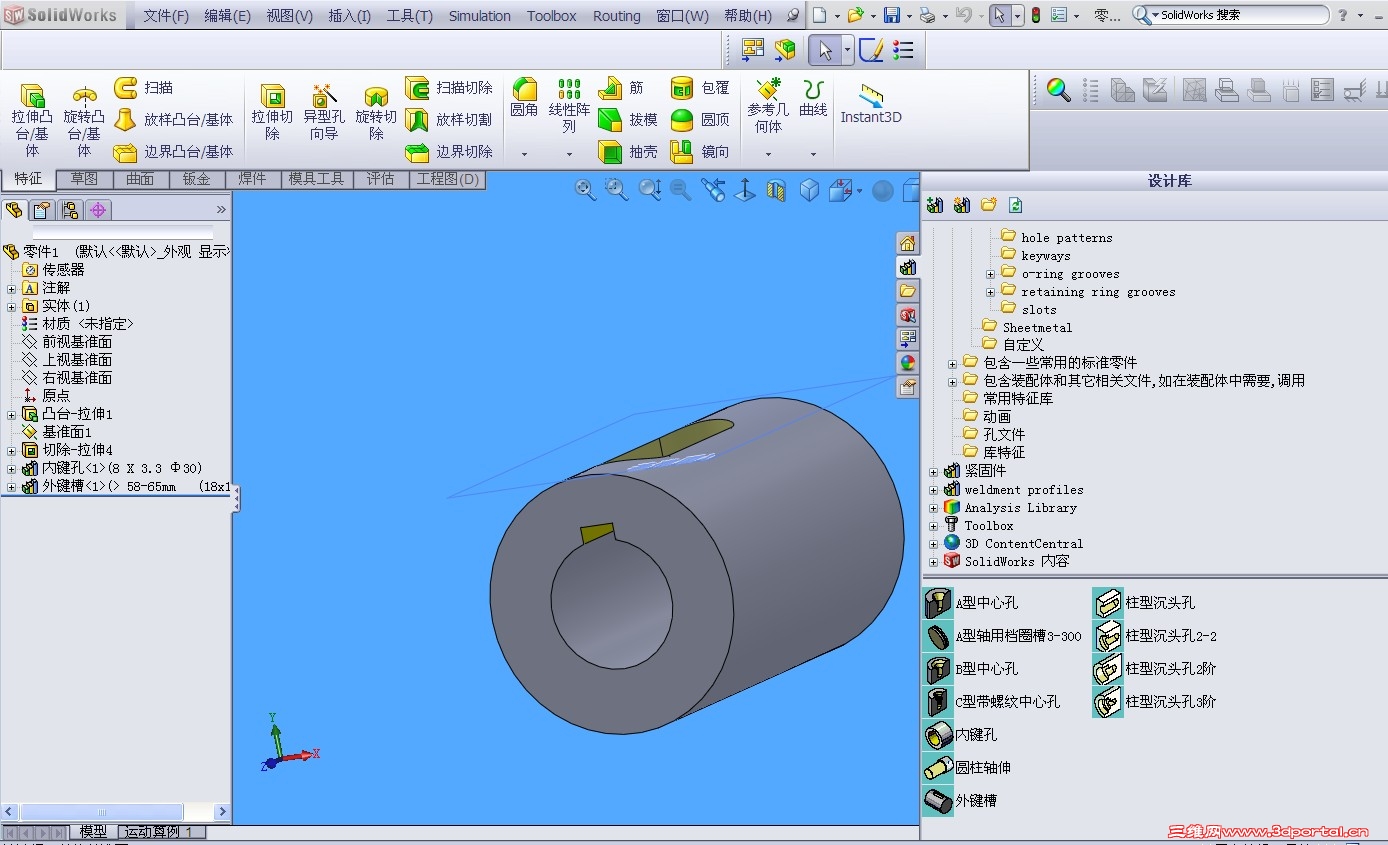Image resolution: width=1388 pixels, height=845 pixels.
Task: Expand the Toolbox library node
Action: coord(934,526)
